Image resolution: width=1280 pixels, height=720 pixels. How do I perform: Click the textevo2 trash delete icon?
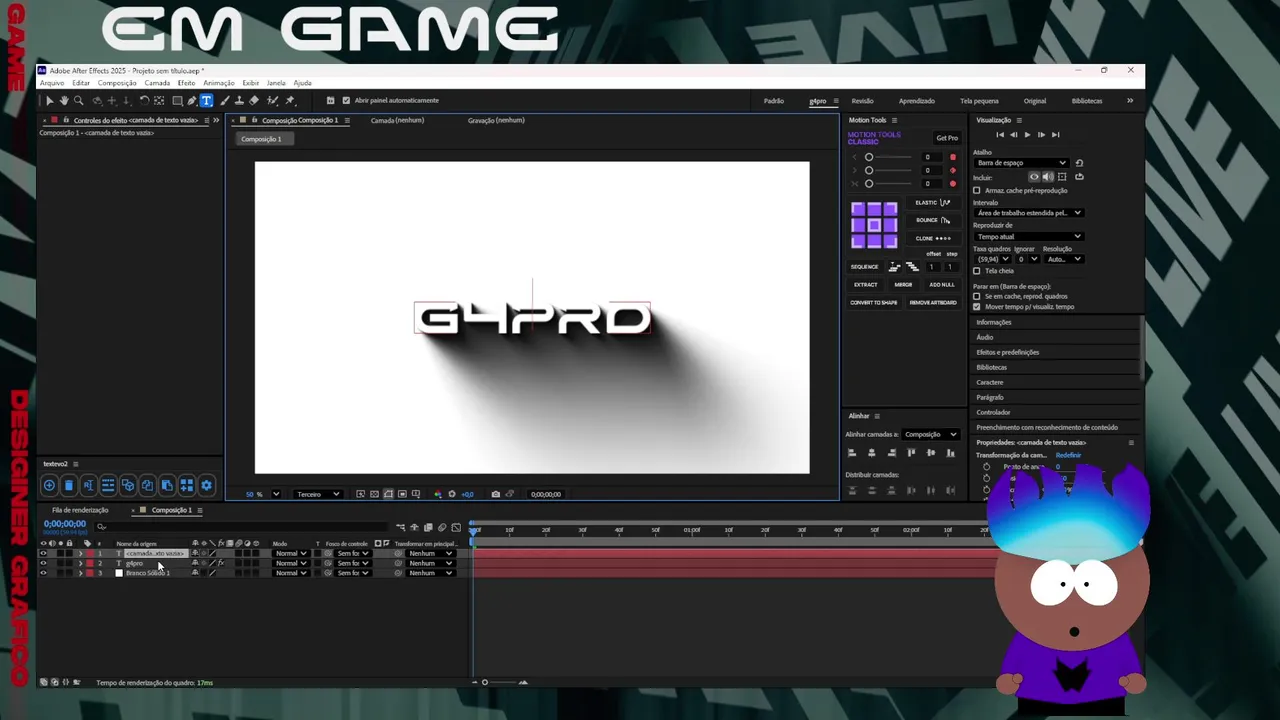(68, 485)
